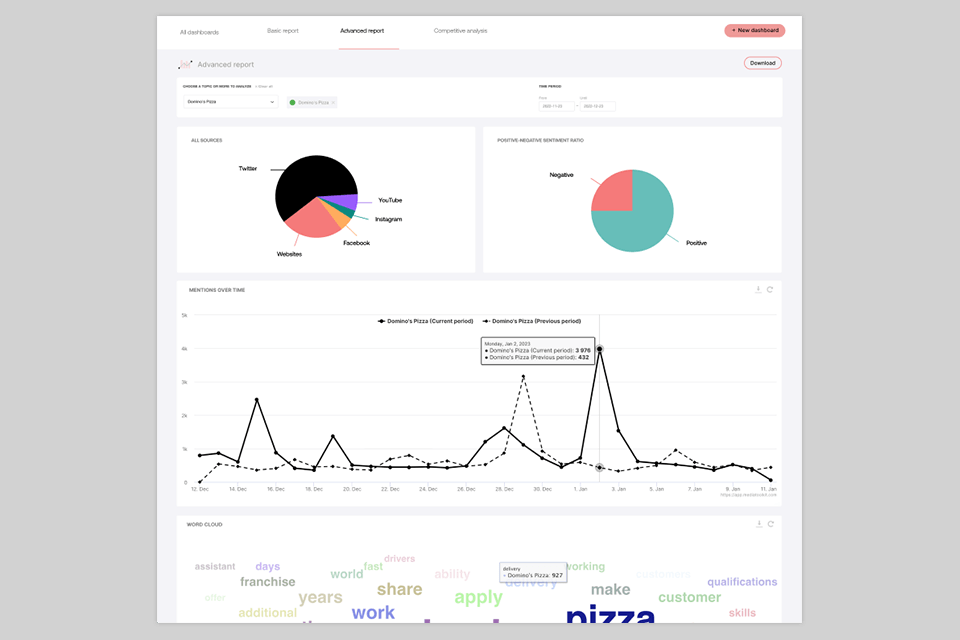Click the Until date field

[597, 106]
